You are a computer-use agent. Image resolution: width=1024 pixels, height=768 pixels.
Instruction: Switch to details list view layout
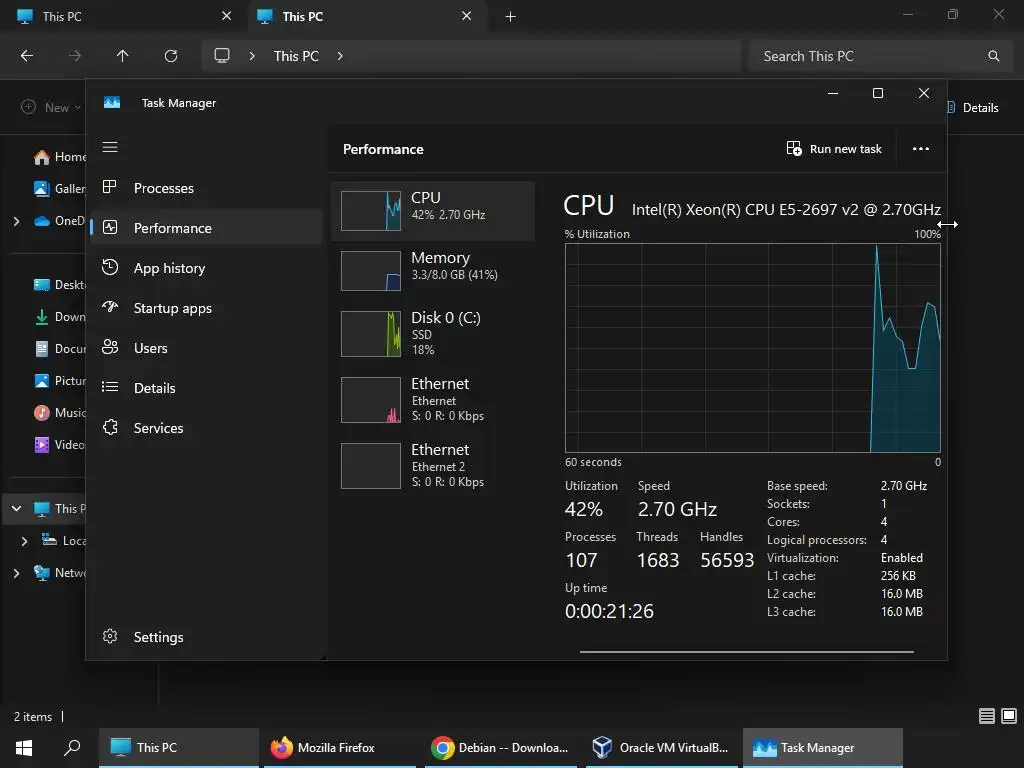987,716
